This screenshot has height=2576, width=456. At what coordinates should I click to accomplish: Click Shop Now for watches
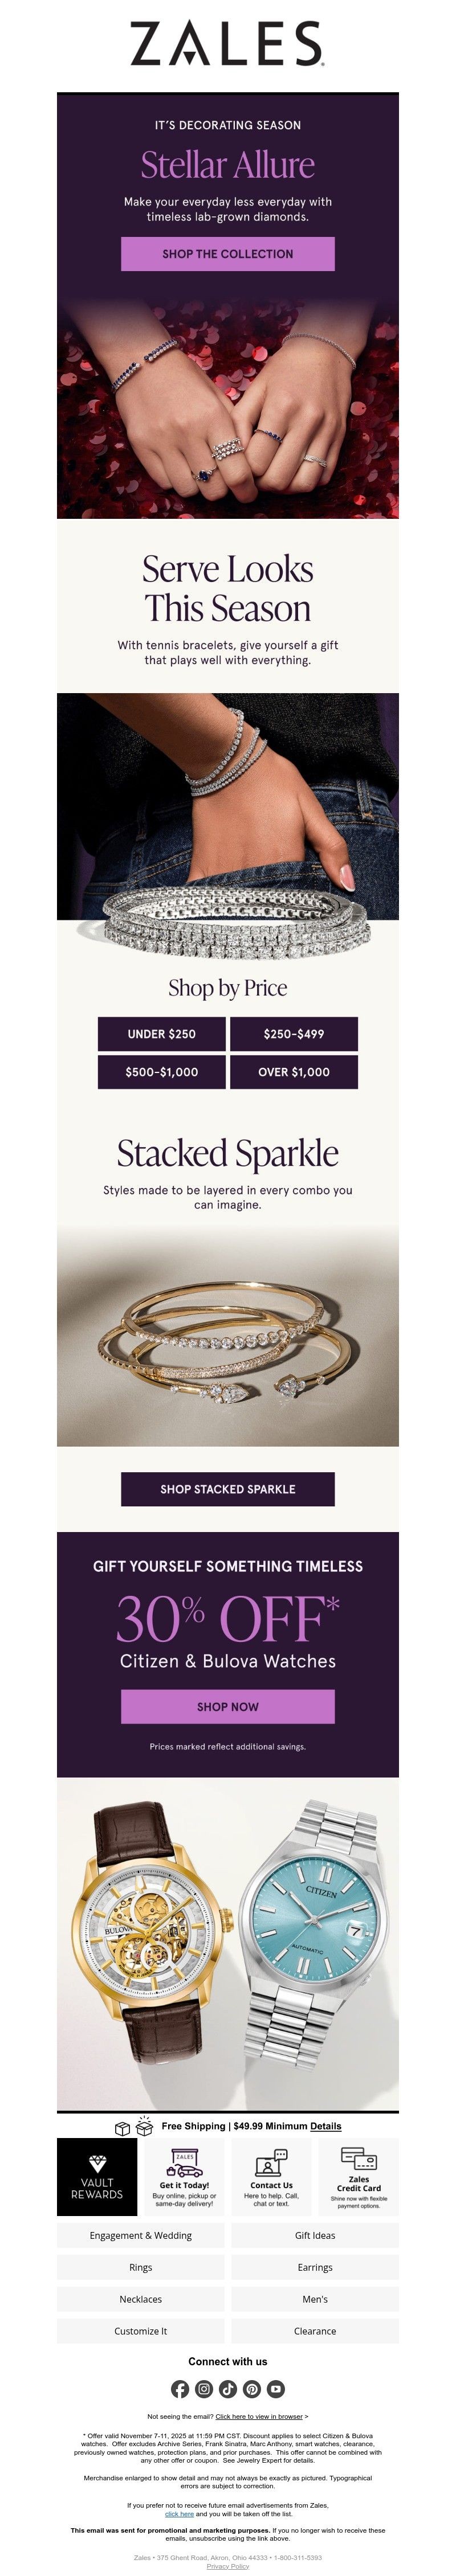click(x=228, y=1707)
